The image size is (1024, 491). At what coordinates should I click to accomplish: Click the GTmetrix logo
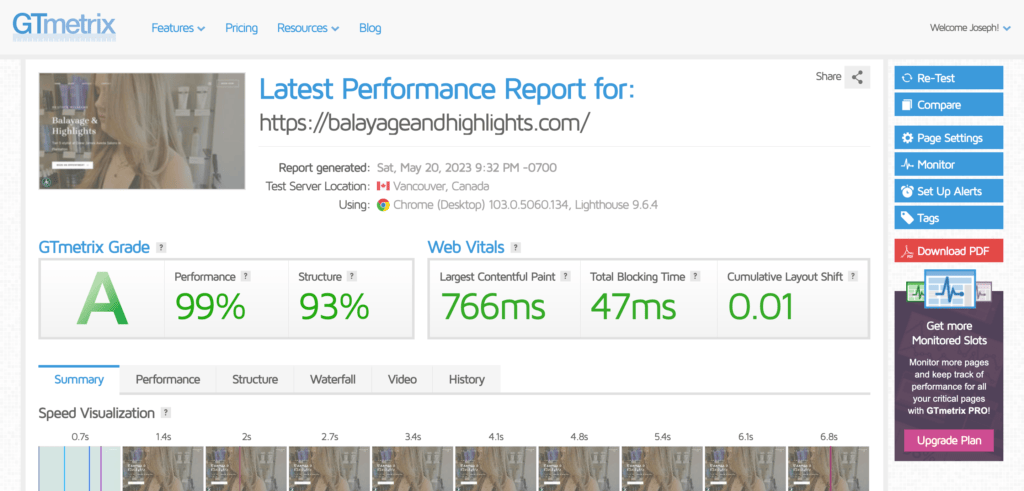point(64,26)
